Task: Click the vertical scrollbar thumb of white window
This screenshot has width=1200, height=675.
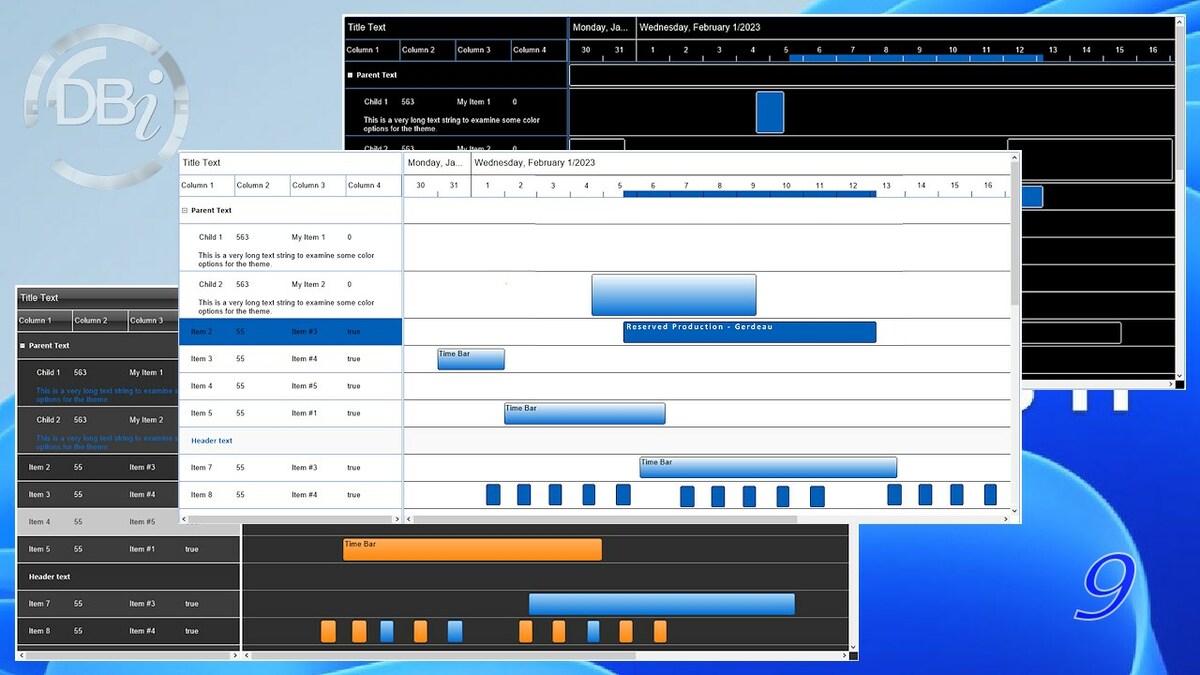Action: [1015, 235]
